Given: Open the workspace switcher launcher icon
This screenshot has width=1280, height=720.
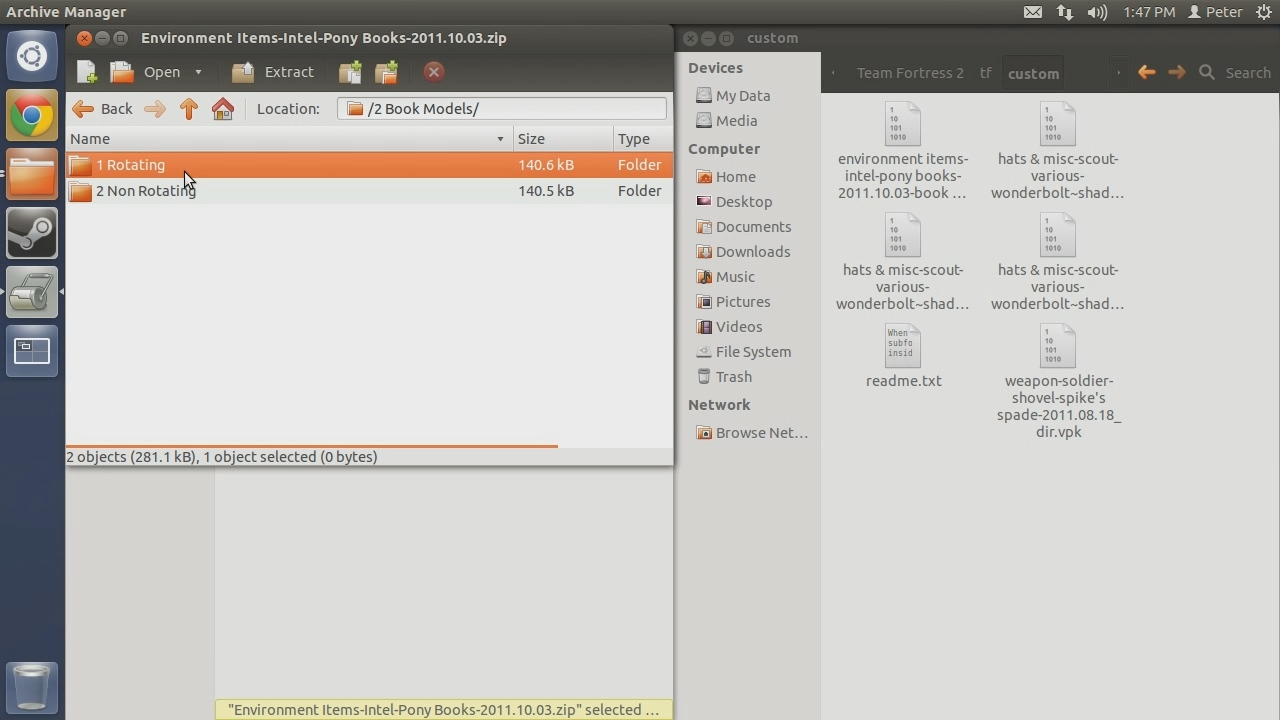Looking at the screenshot, I should pos(32,351).
